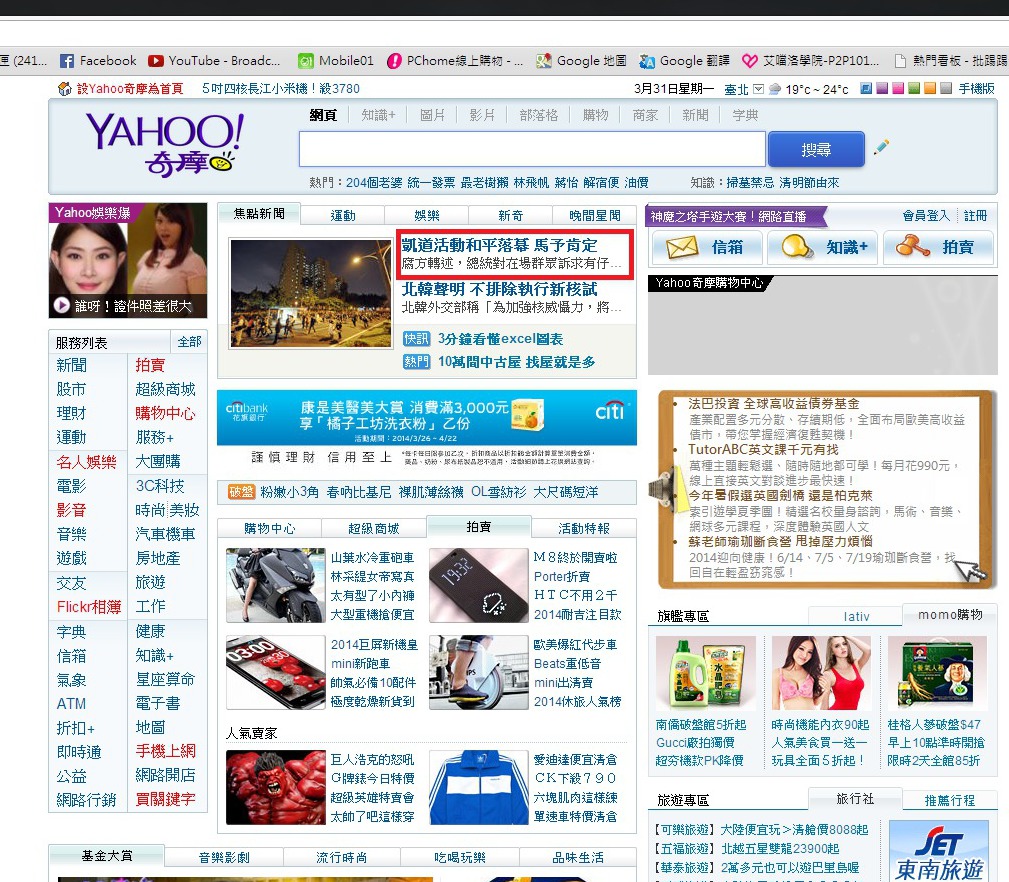Open 全部 services link
Viewport: 1009px width, 882px height.
tap(189, 342)
